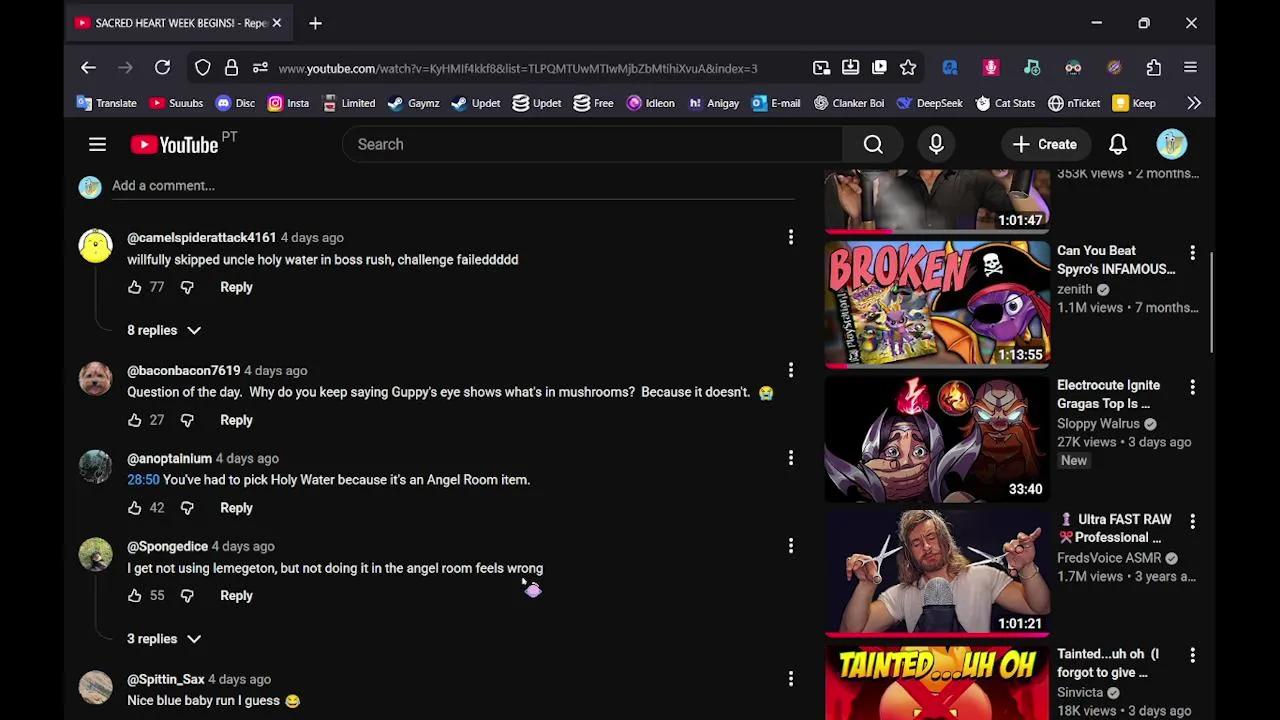Open YouTube notifications bell

(1118, 145)
